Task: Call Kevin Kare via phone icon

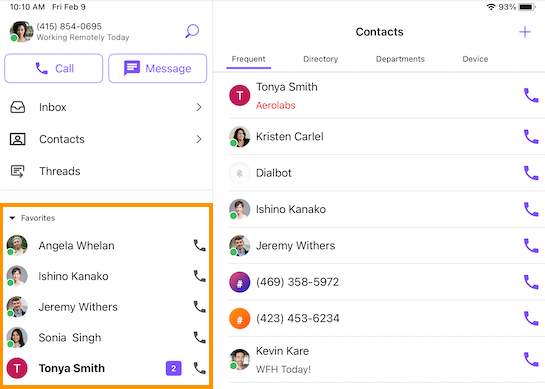Action: point(531,359)
